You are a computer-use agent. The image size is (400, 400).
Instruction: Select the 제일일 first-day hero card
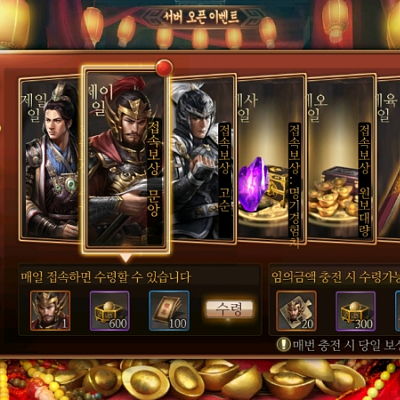[50, 159]
